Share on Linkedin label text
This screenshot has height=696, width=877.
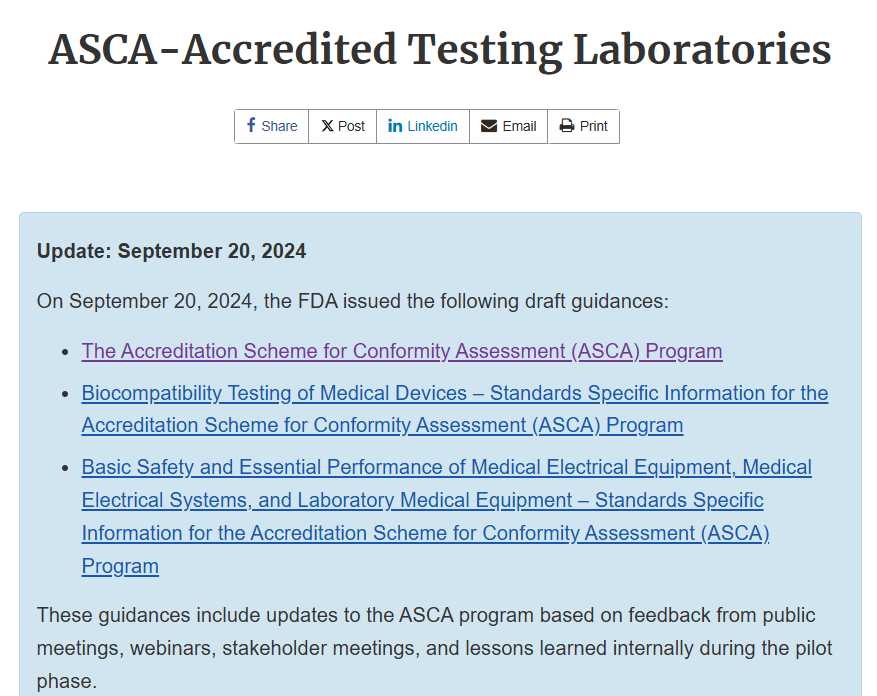point(432,126)
